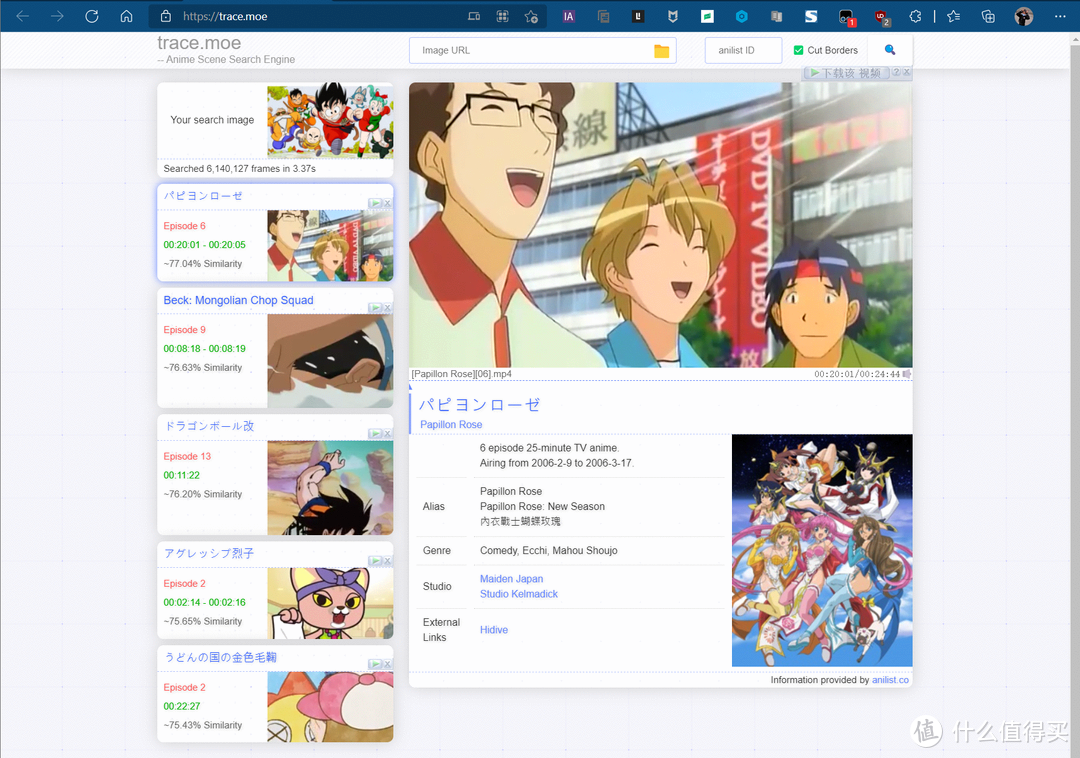Toggle the Cut Borders checkbox
The height and width of the screenshot is (758, 1080).
tap(798, 50)
